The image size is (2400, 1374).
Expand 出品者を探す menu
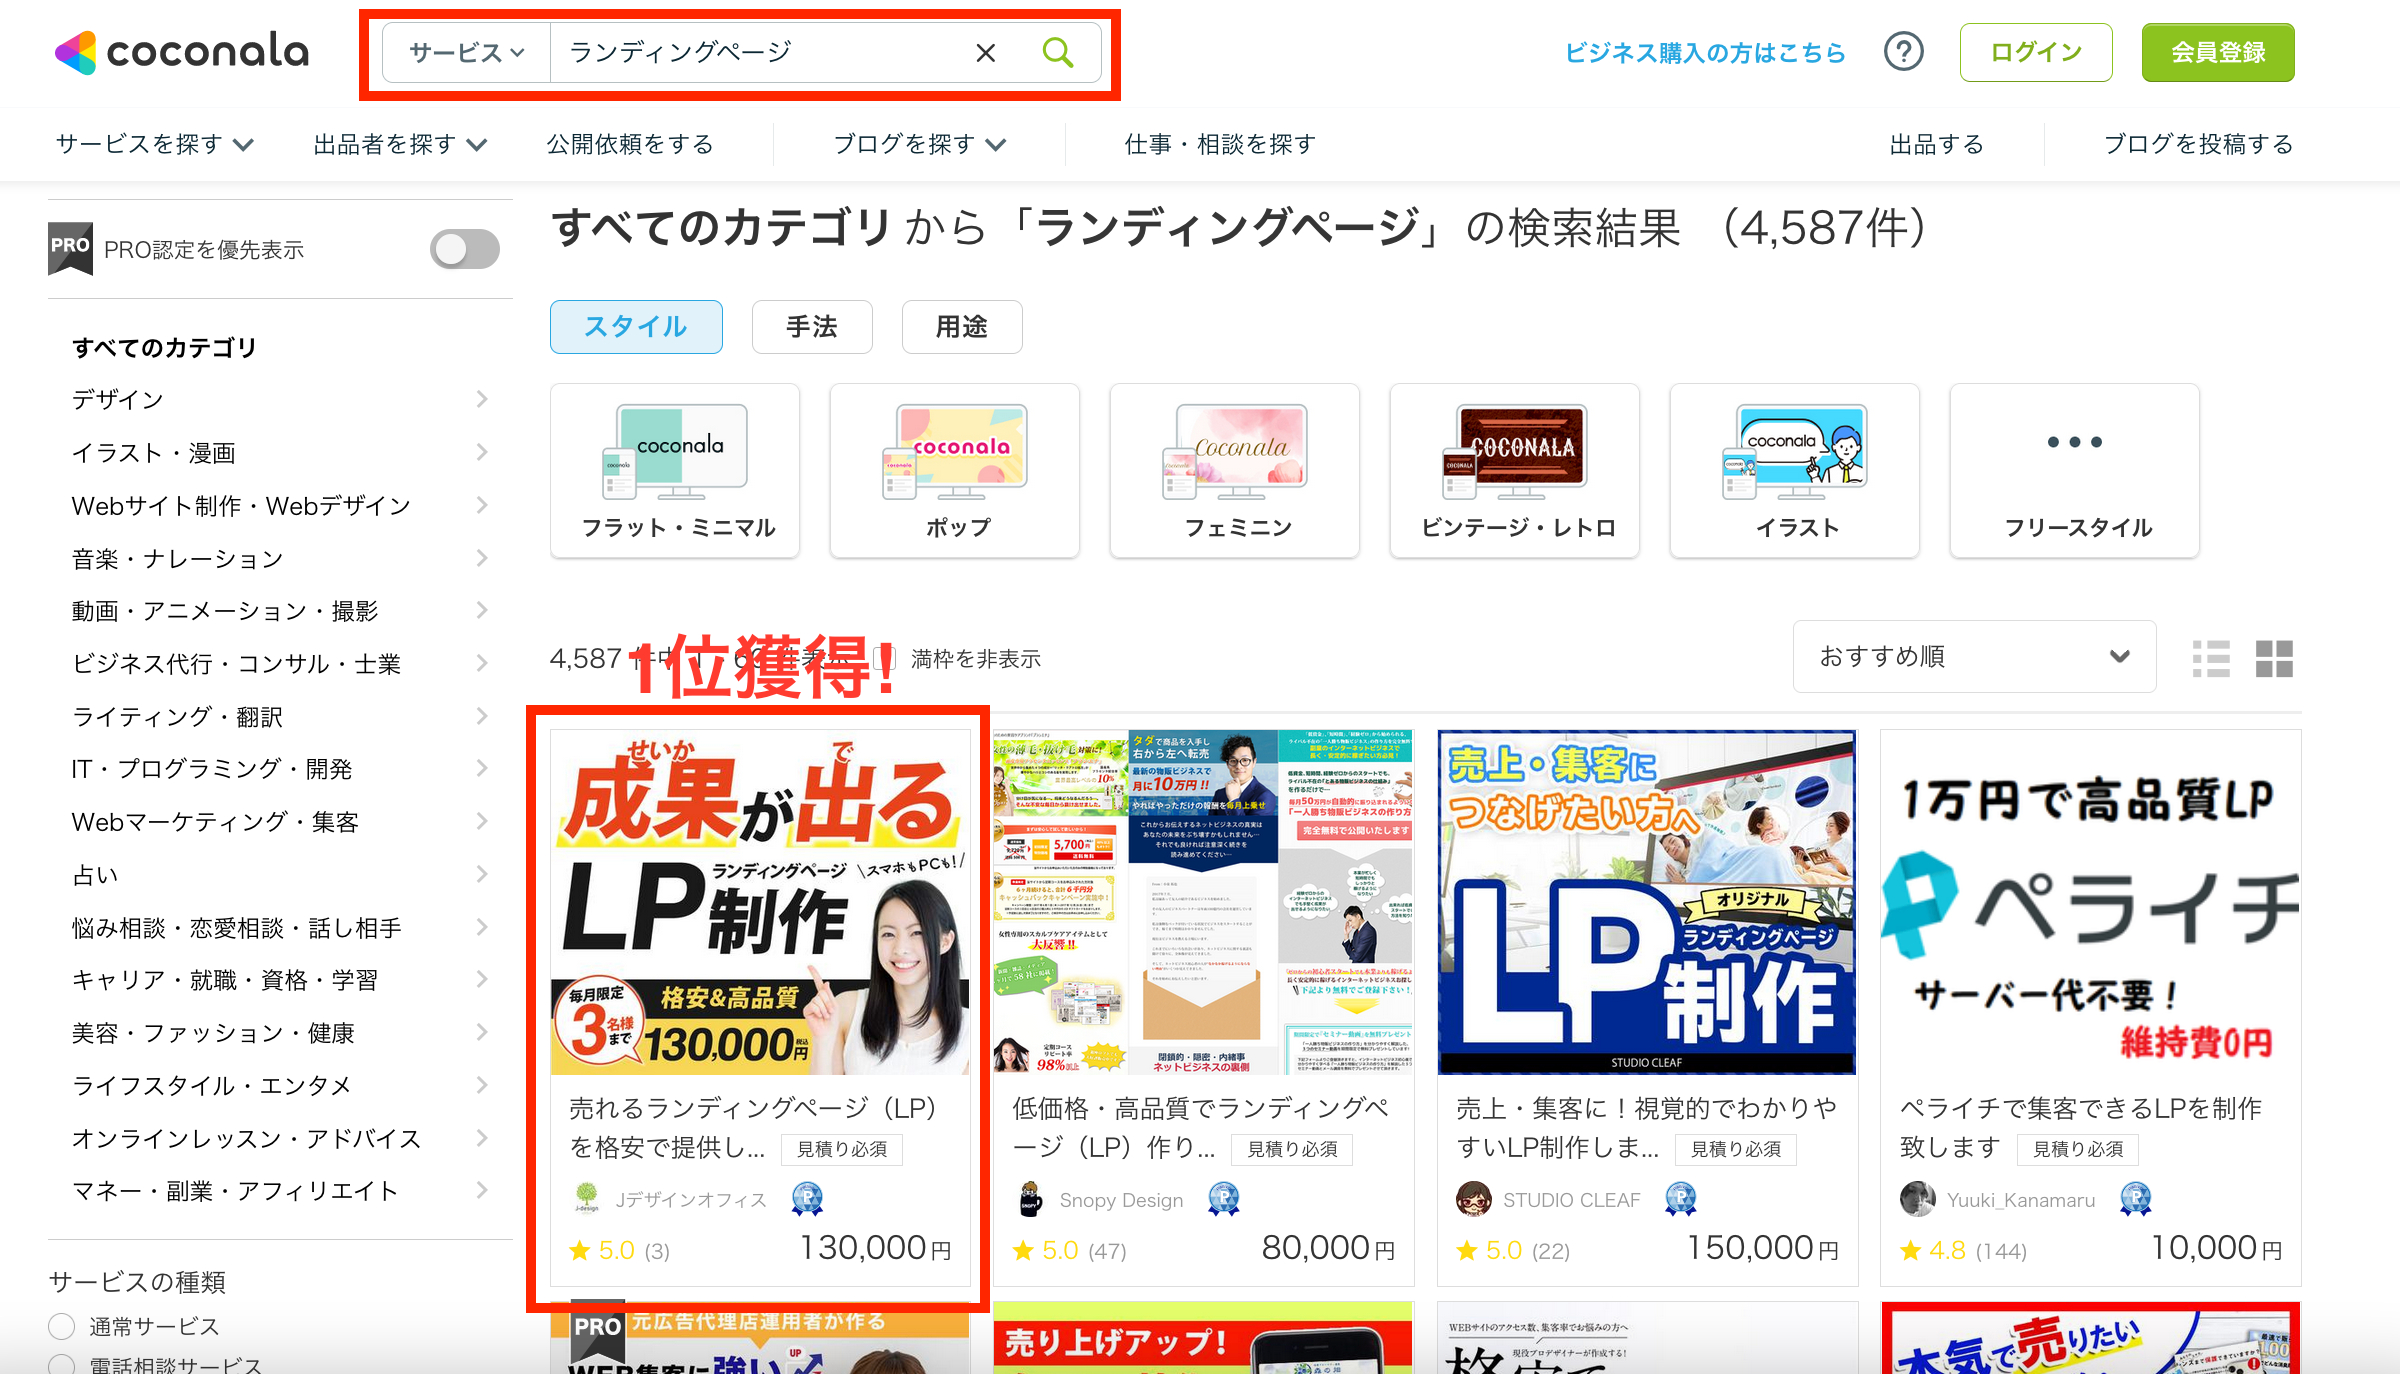(400, 144)
